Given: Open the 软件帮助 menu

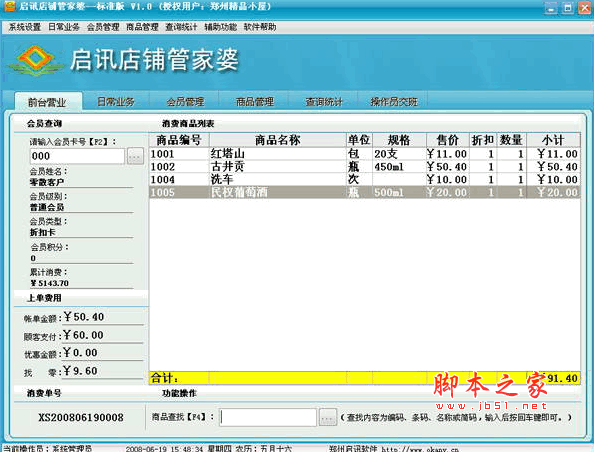Looking at the screenshot, I should [259, 27].
